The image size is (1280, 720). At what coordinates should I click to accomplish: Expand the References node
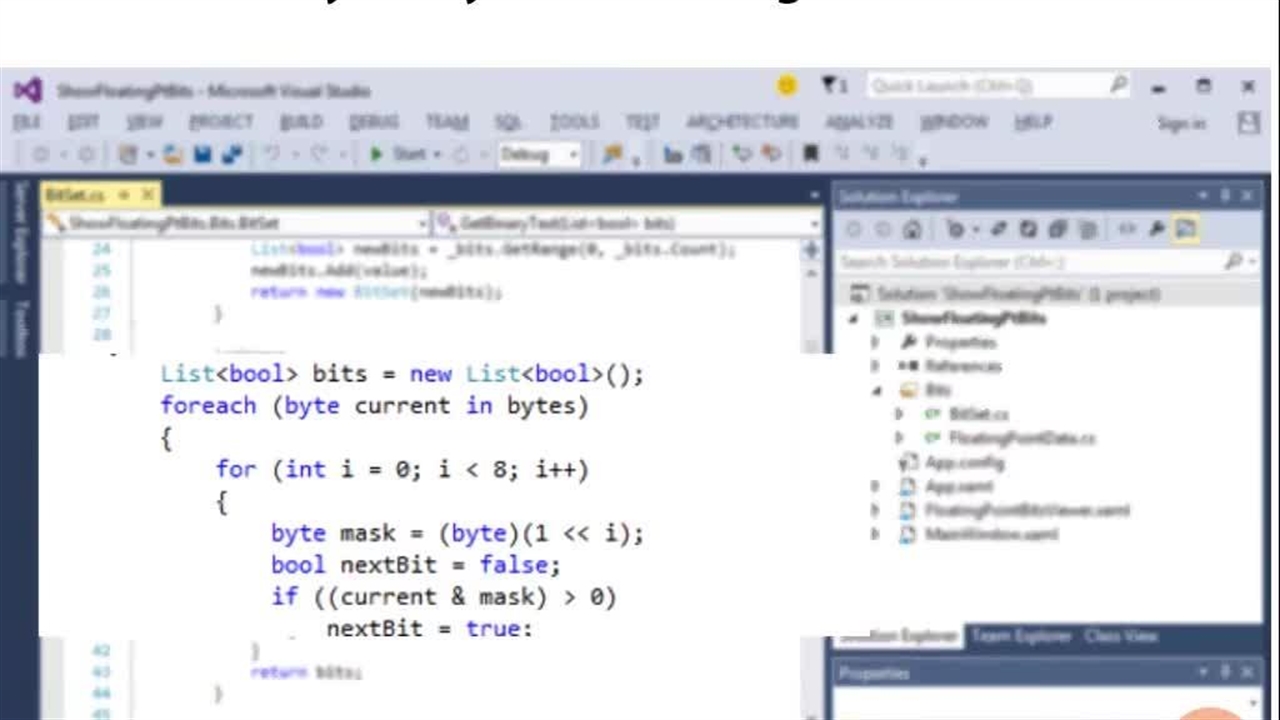(x=877, y=366)
